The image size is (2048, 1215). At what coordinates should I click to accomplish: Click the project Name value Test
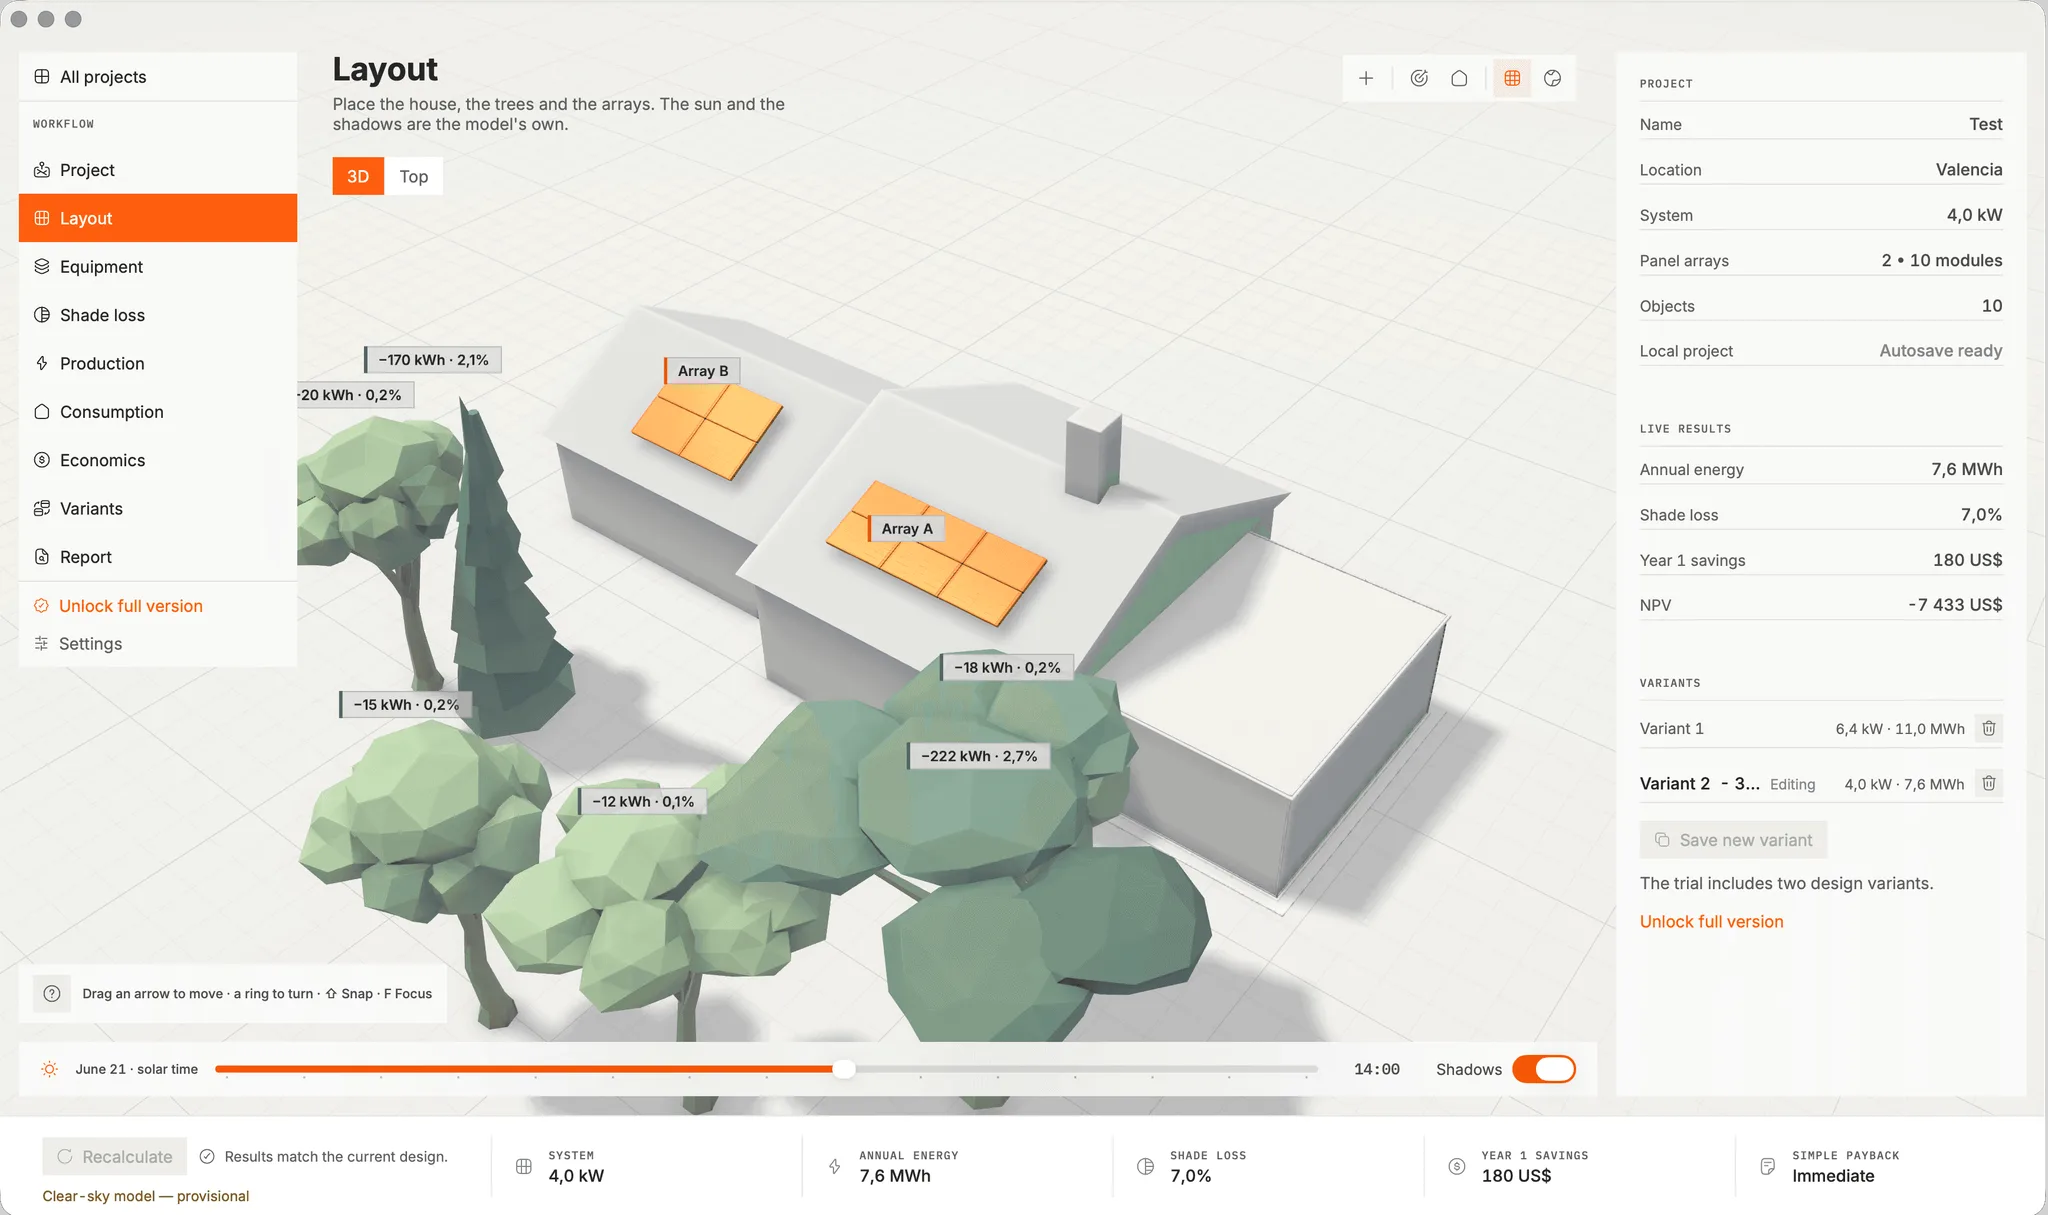(x=1985, y=124)
